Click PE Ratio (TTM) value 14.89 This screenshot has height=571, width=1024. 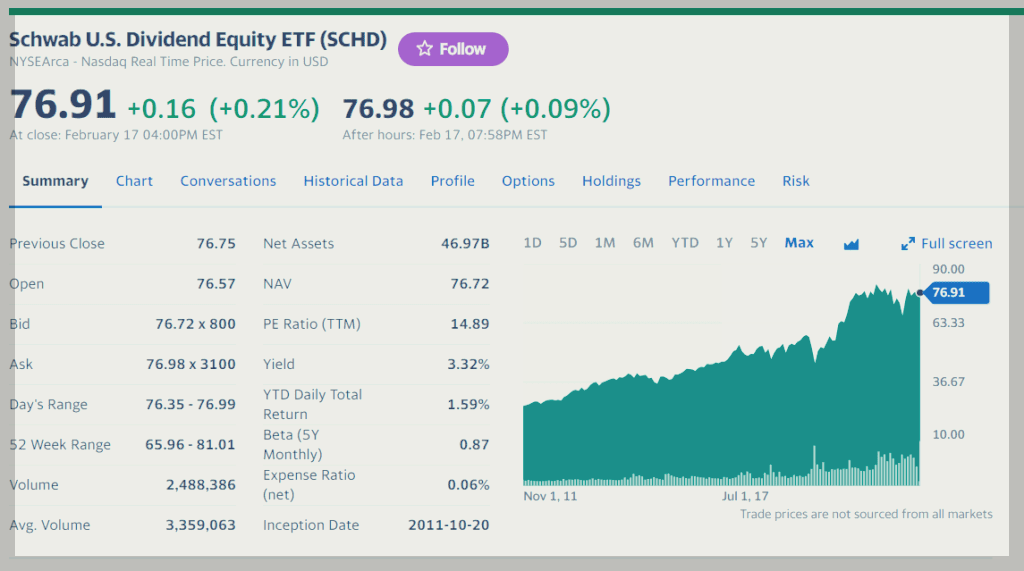click(x=470, y=324)
